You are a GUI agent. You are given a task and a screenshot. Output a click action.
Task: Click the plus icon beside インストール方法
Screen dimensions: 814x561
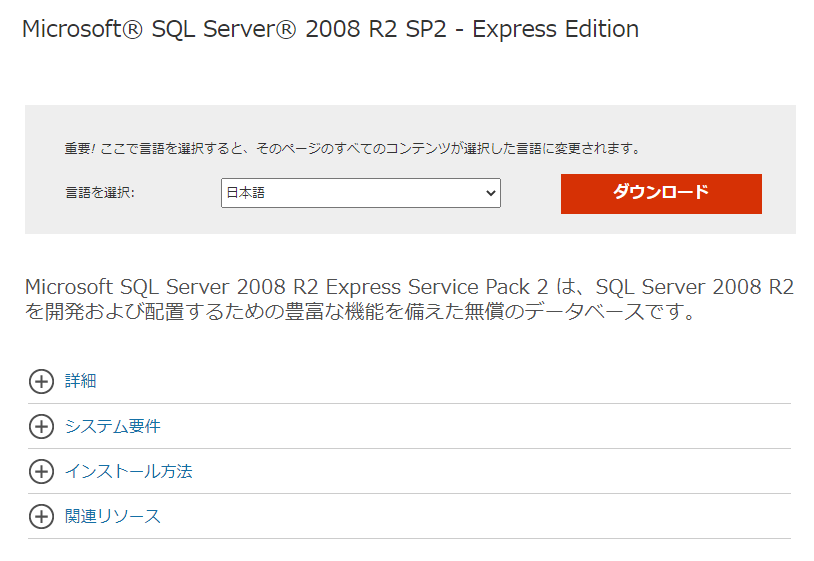(41, 471)
